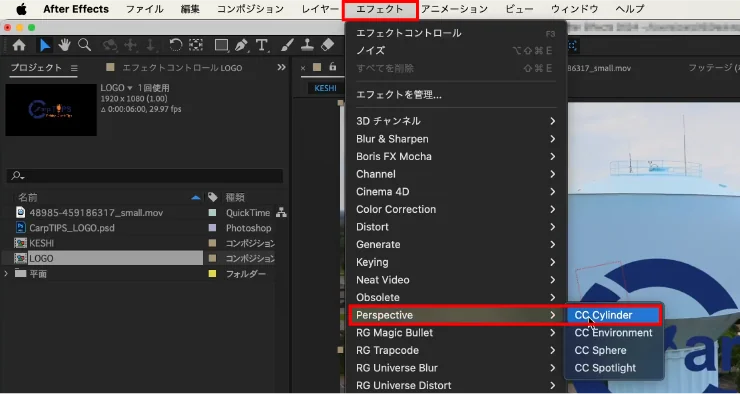Switch to エフェクトコントロール LOGO tab

pyautogui.click(x=182, y=68)
